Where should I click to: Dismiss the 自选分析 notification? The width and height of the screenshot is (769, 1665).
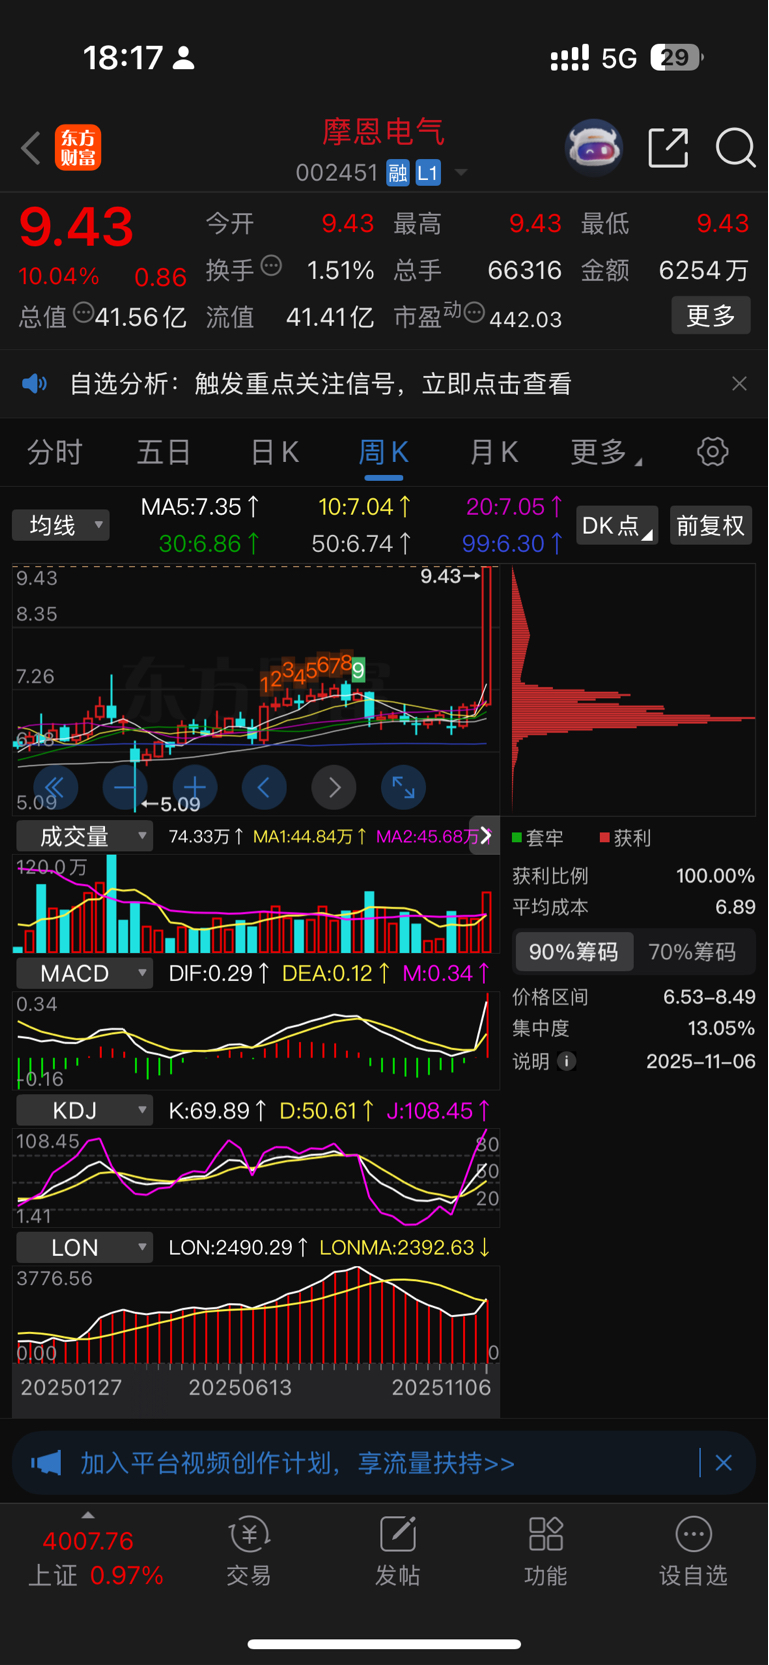point(739,384)
